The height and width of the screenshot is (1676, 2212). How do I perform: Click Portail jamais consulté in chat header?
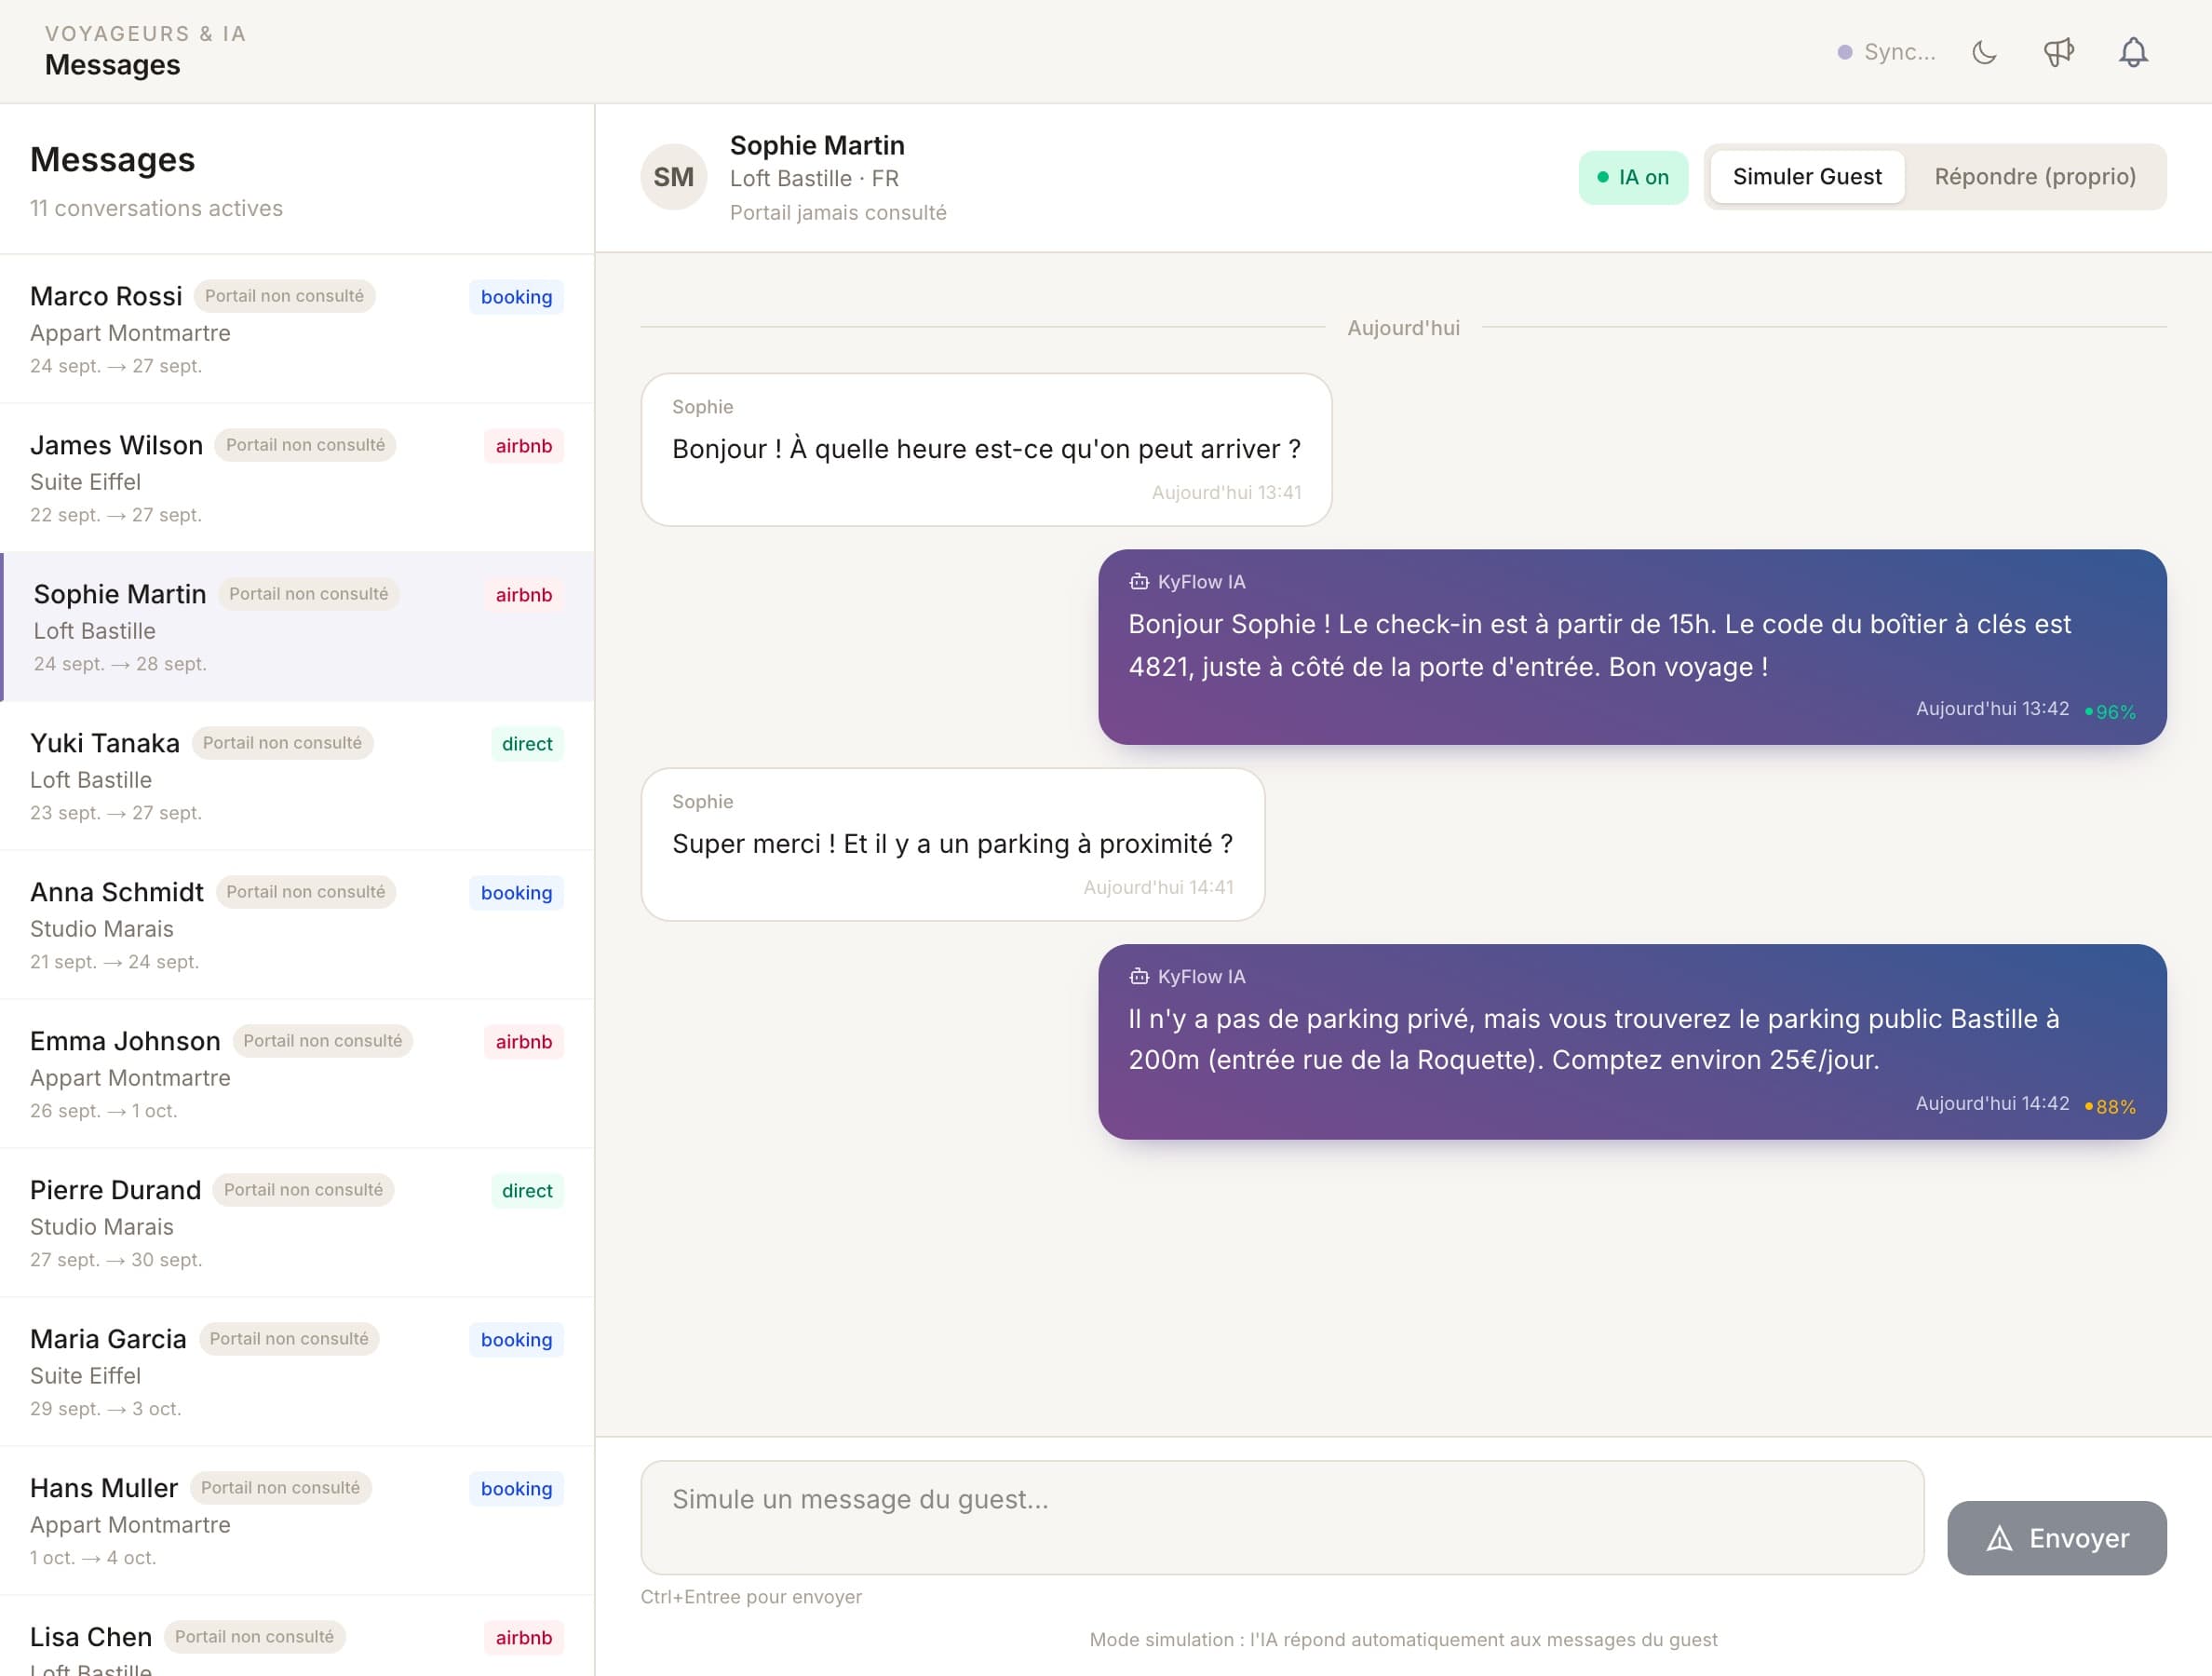pos(838,213)
